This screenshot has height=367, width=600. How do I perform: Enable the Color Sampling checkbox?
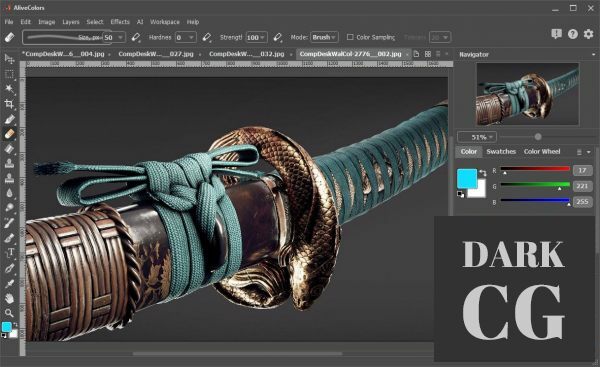(x=350, y=37)
